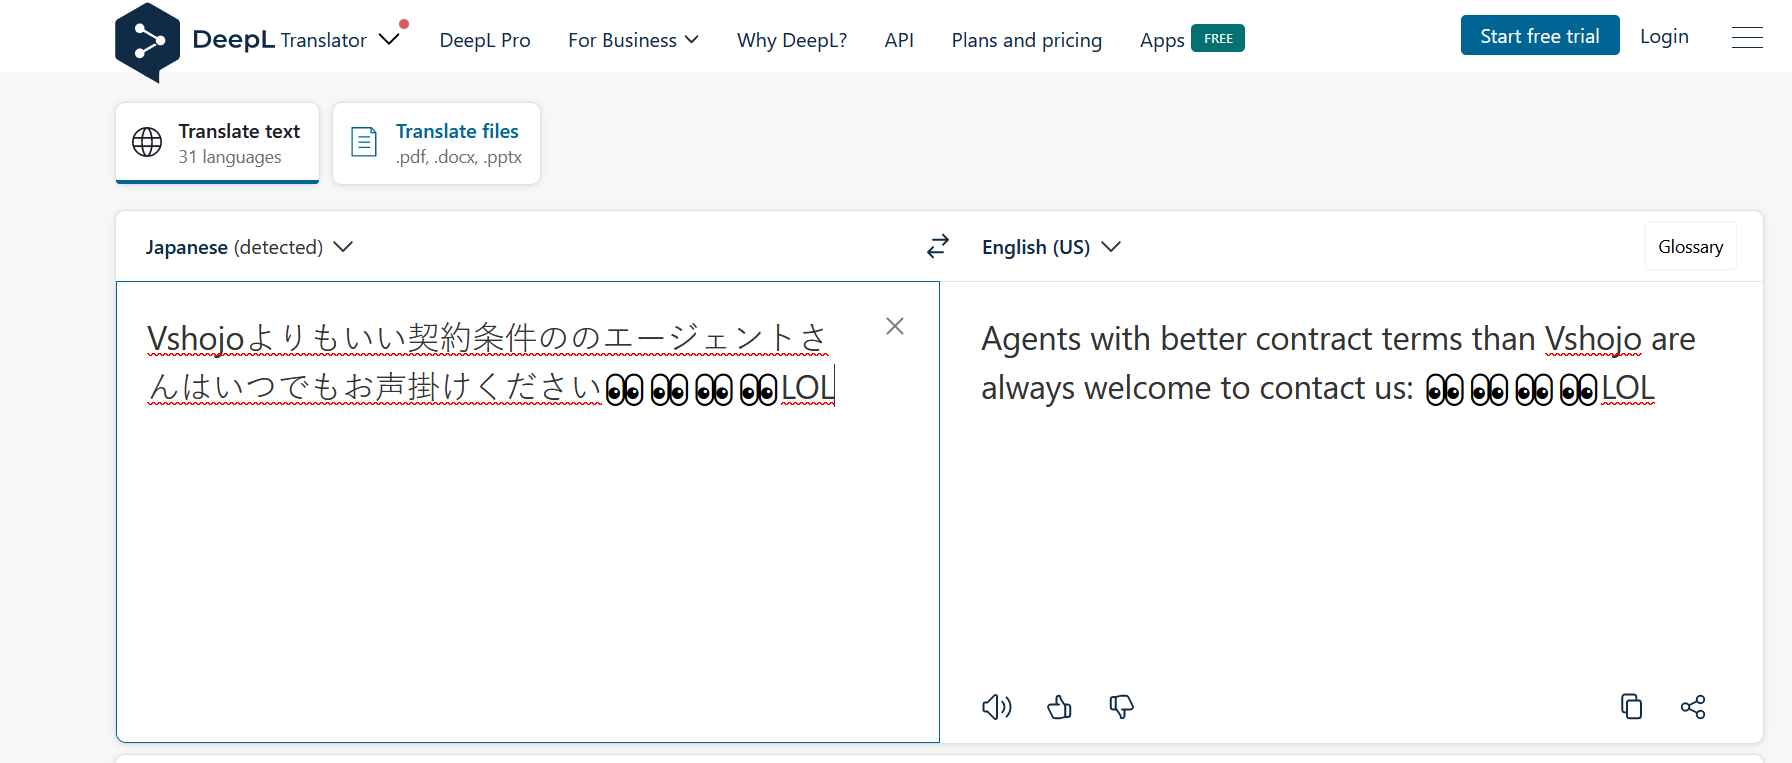Viewport: 1792px width, 763px height.
Task: Click the Login link
Action: tap(1664, 36)
